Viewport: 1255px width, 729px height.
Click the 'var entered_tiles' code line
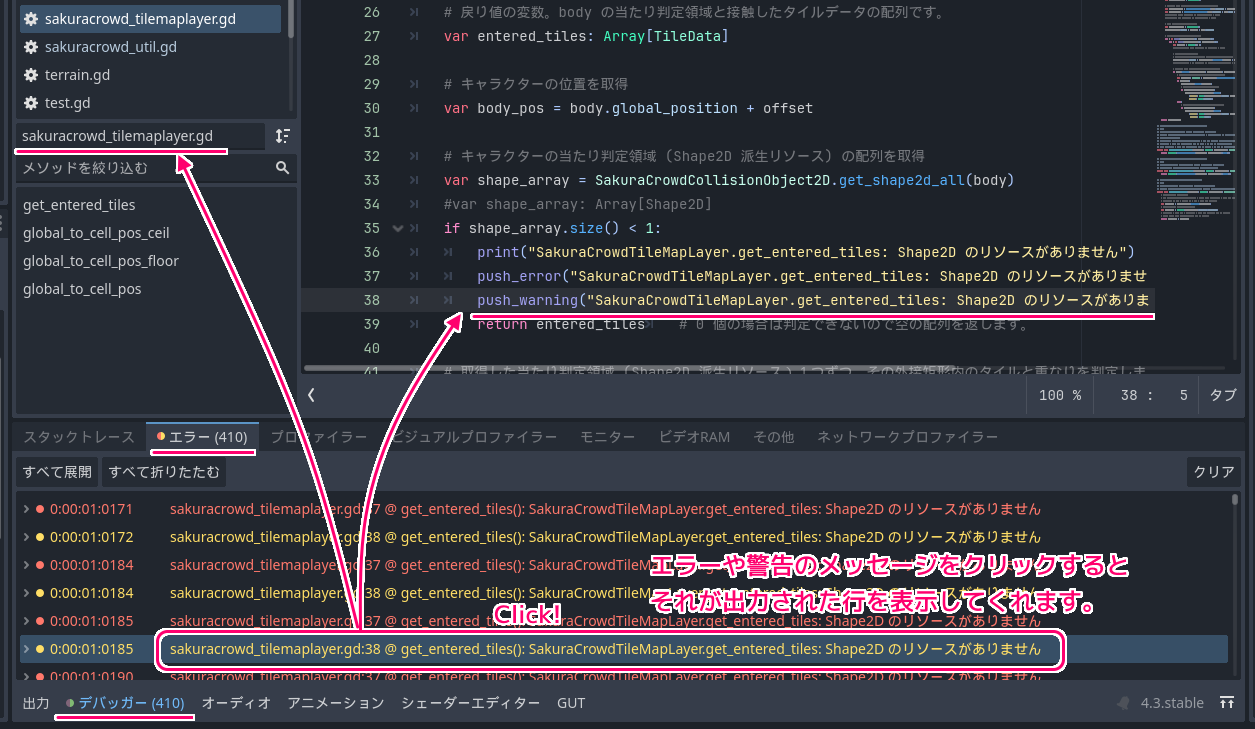(x=586, y=36)
